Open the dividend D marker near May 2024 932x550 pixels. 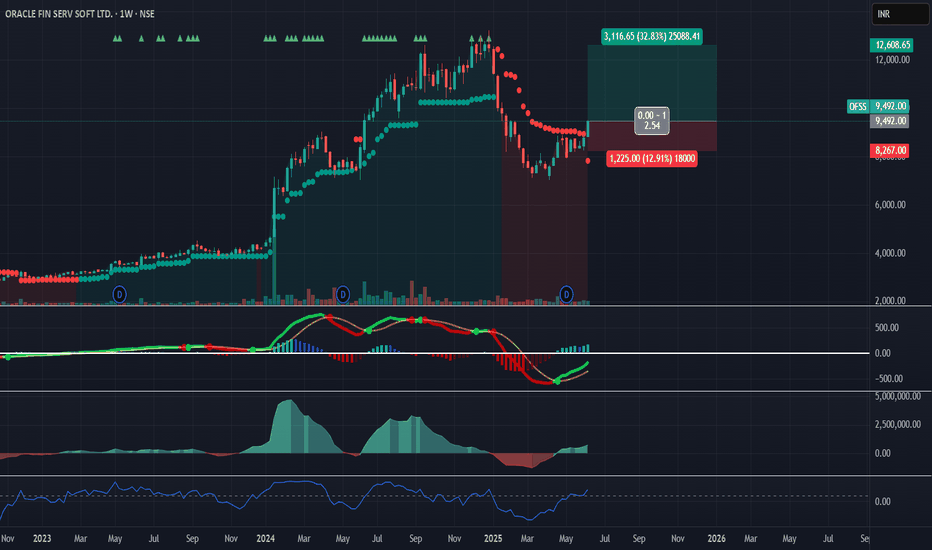point(342,294)
